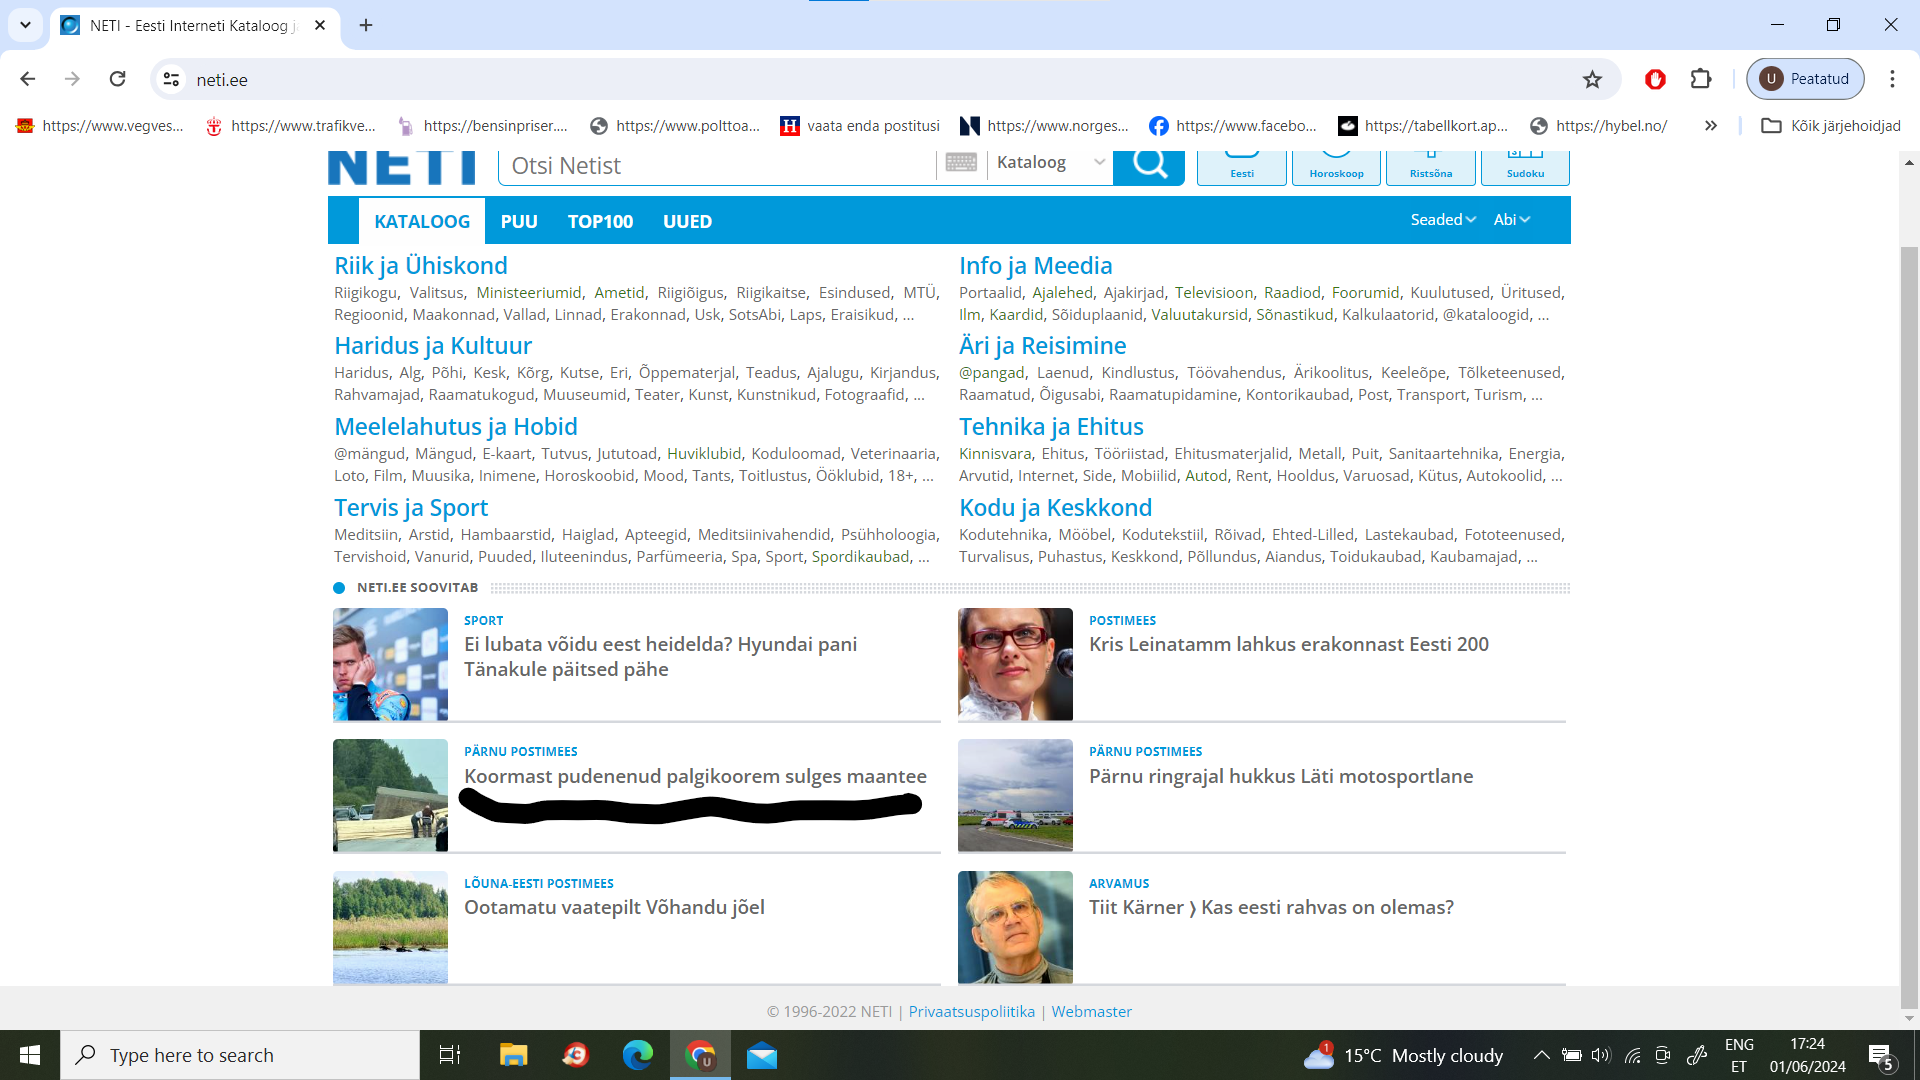This screenshot has height=1080, width=1920.
Task: Open the Kataloog search scope dropdown
Action: 1050,162
